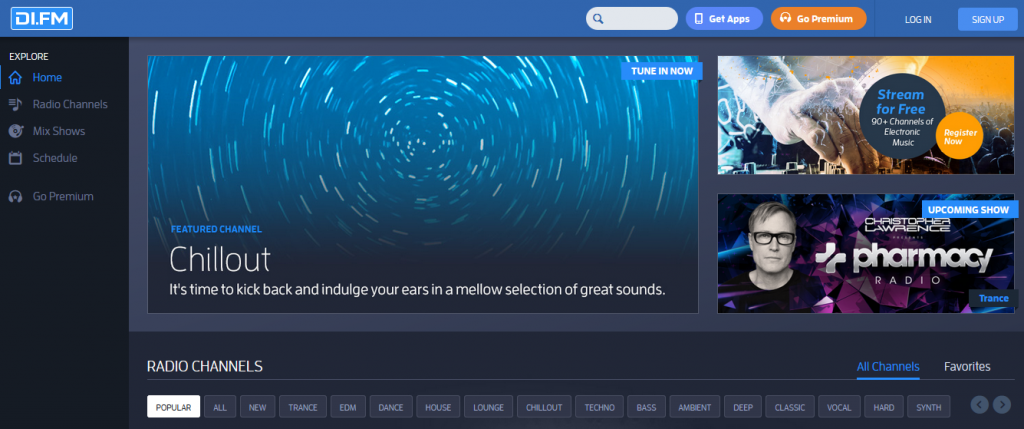Select TRANCE channel filter

point(303,407)
